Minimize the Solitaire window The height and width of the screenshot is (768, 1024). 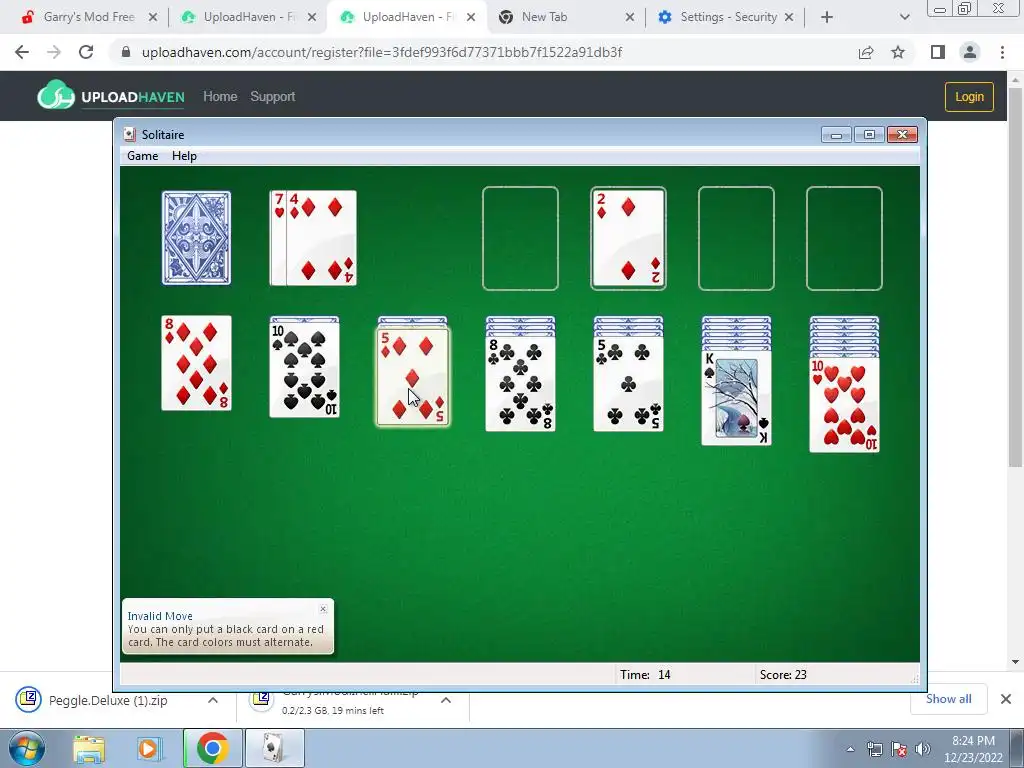point(836,135)
